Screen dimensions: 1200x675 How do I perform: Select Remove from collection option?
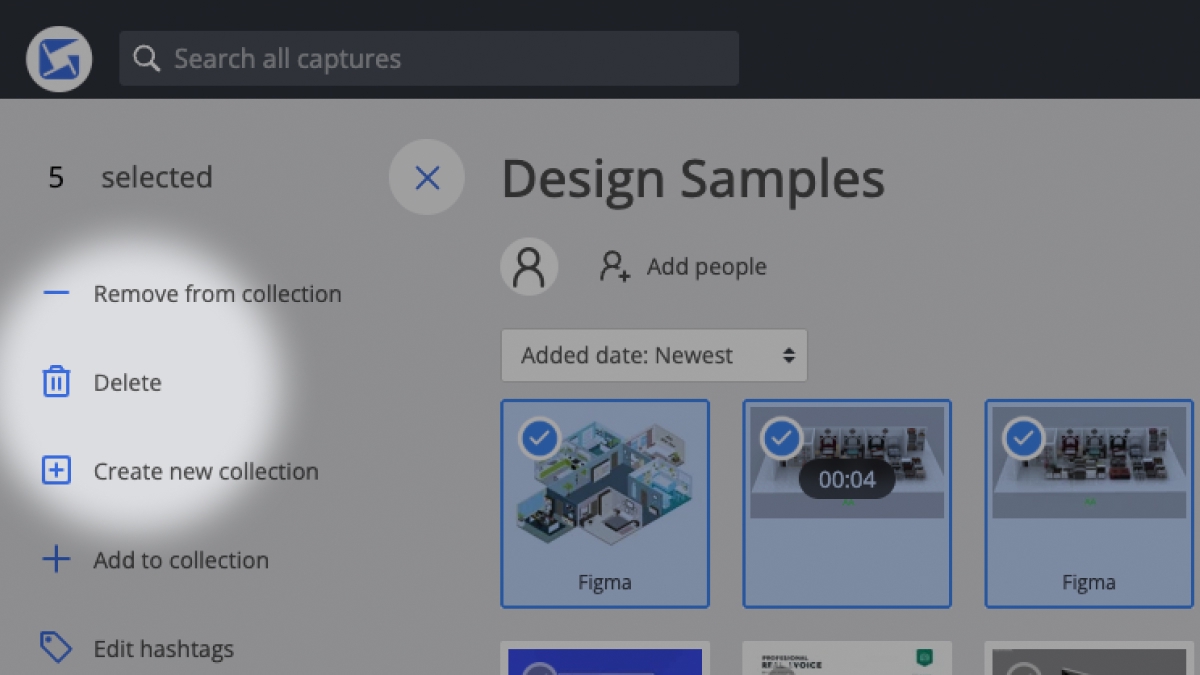tap(217, 294)
